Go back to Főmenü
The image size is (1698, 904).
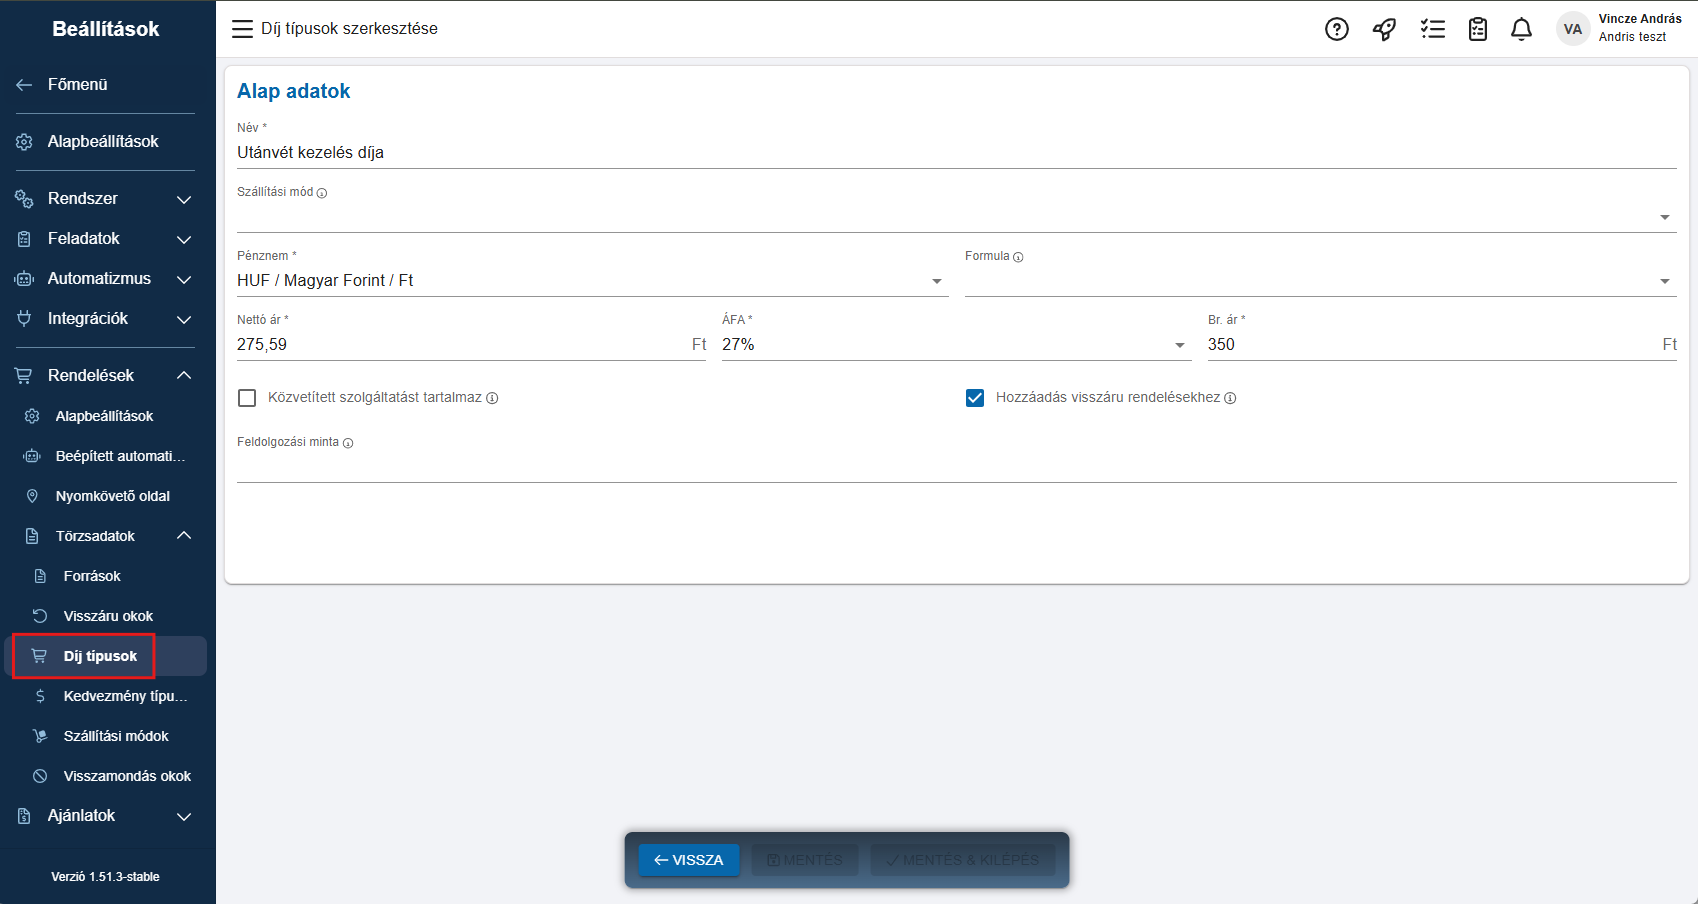pyautogui.click(x=77, y=85)
